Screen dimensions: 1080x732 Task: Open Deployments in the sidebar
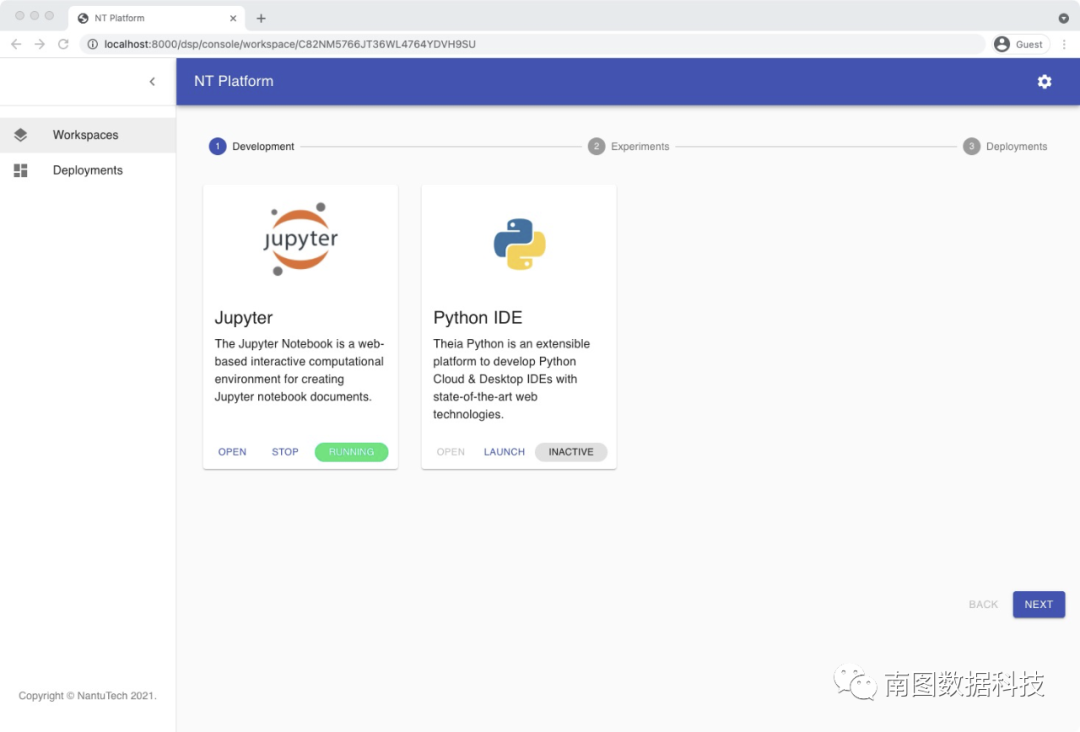click(x=87, y=170)
